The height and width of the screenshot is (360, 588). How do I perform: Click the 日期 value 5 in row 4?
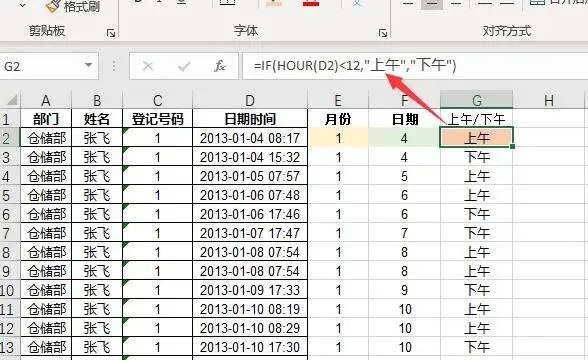404,176
